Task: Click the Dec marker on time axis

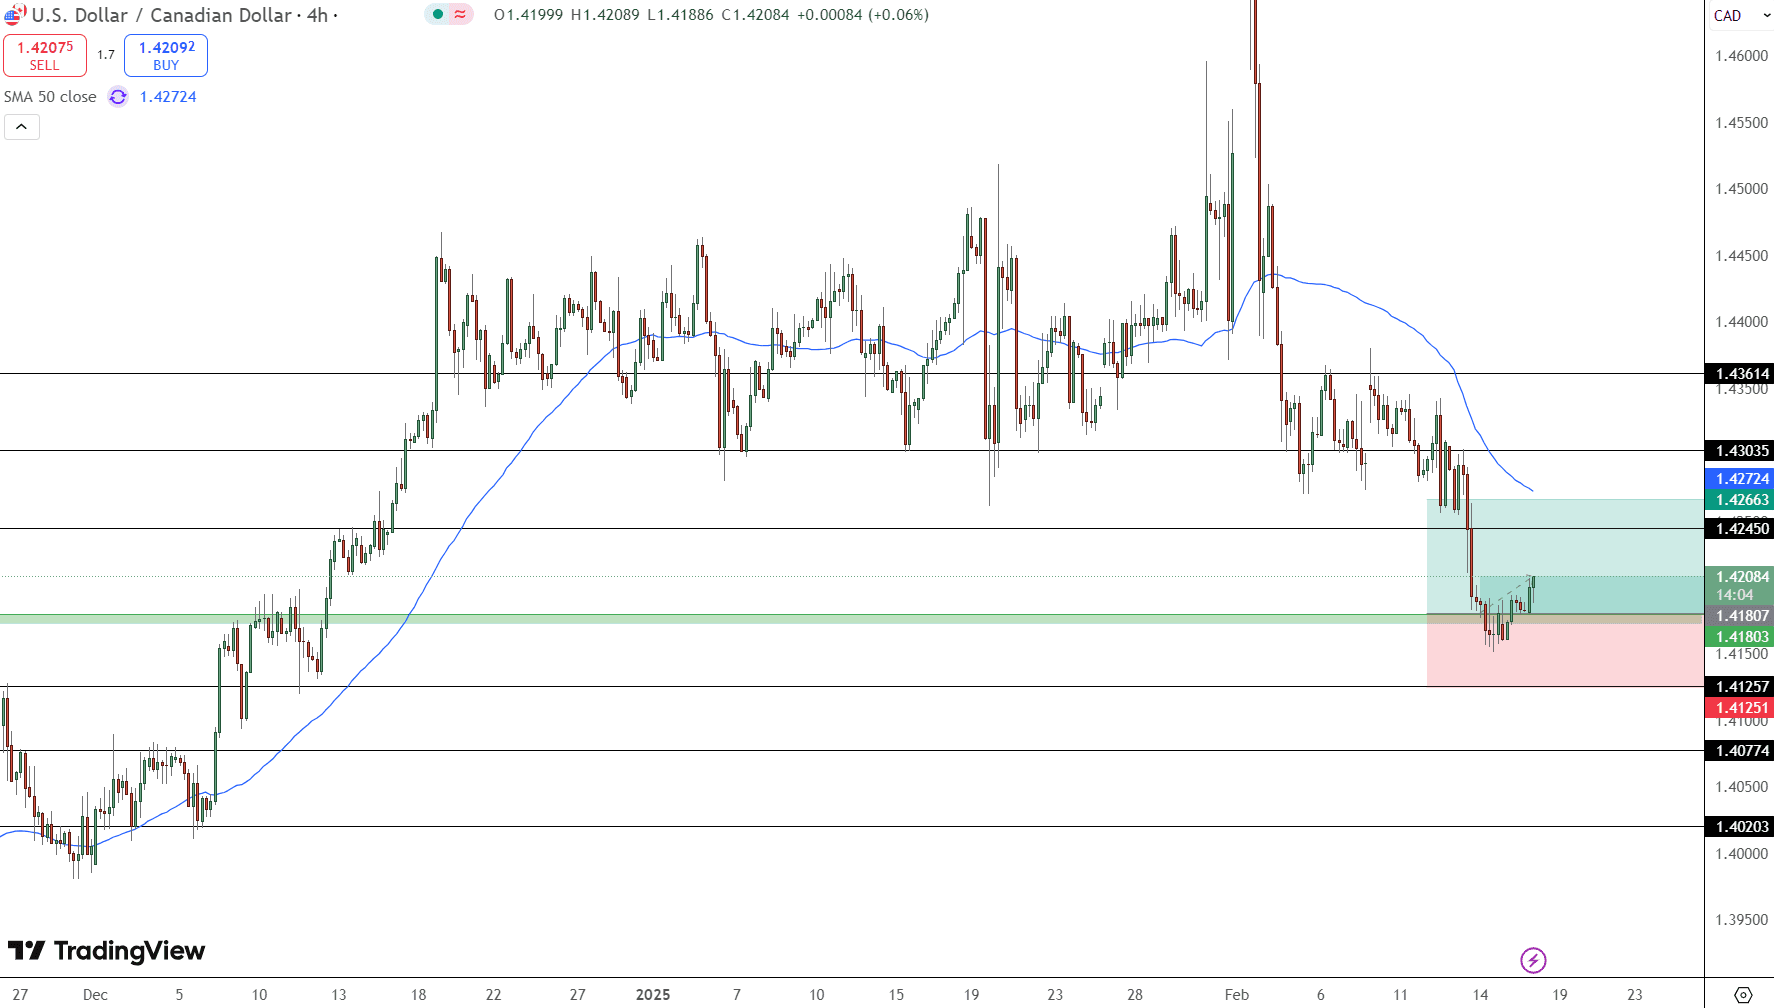Action: tap(95, 995)
